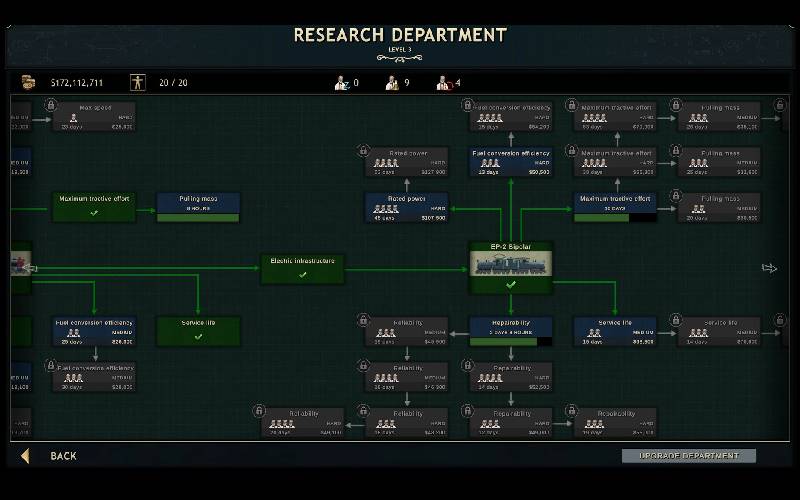
Task: Select the scientist icon showing 4
Action: [x=443, y=82]
